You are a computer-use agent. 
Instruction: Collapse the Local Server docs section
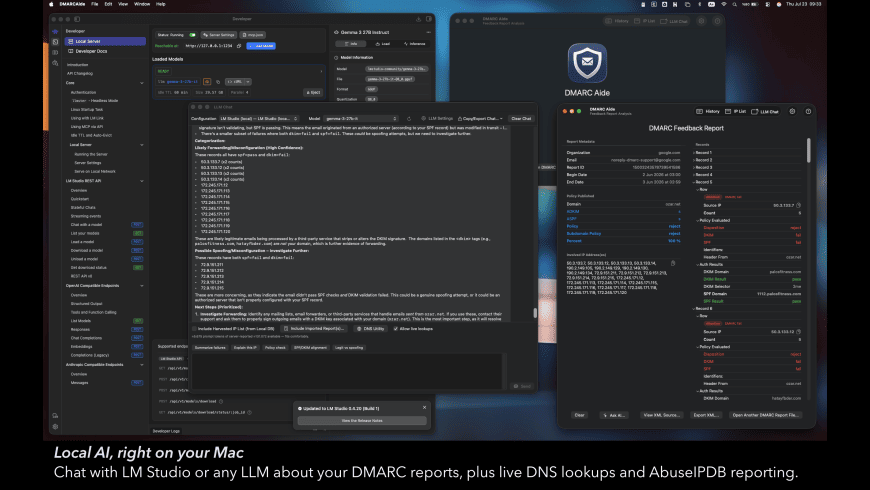point(141,145)
